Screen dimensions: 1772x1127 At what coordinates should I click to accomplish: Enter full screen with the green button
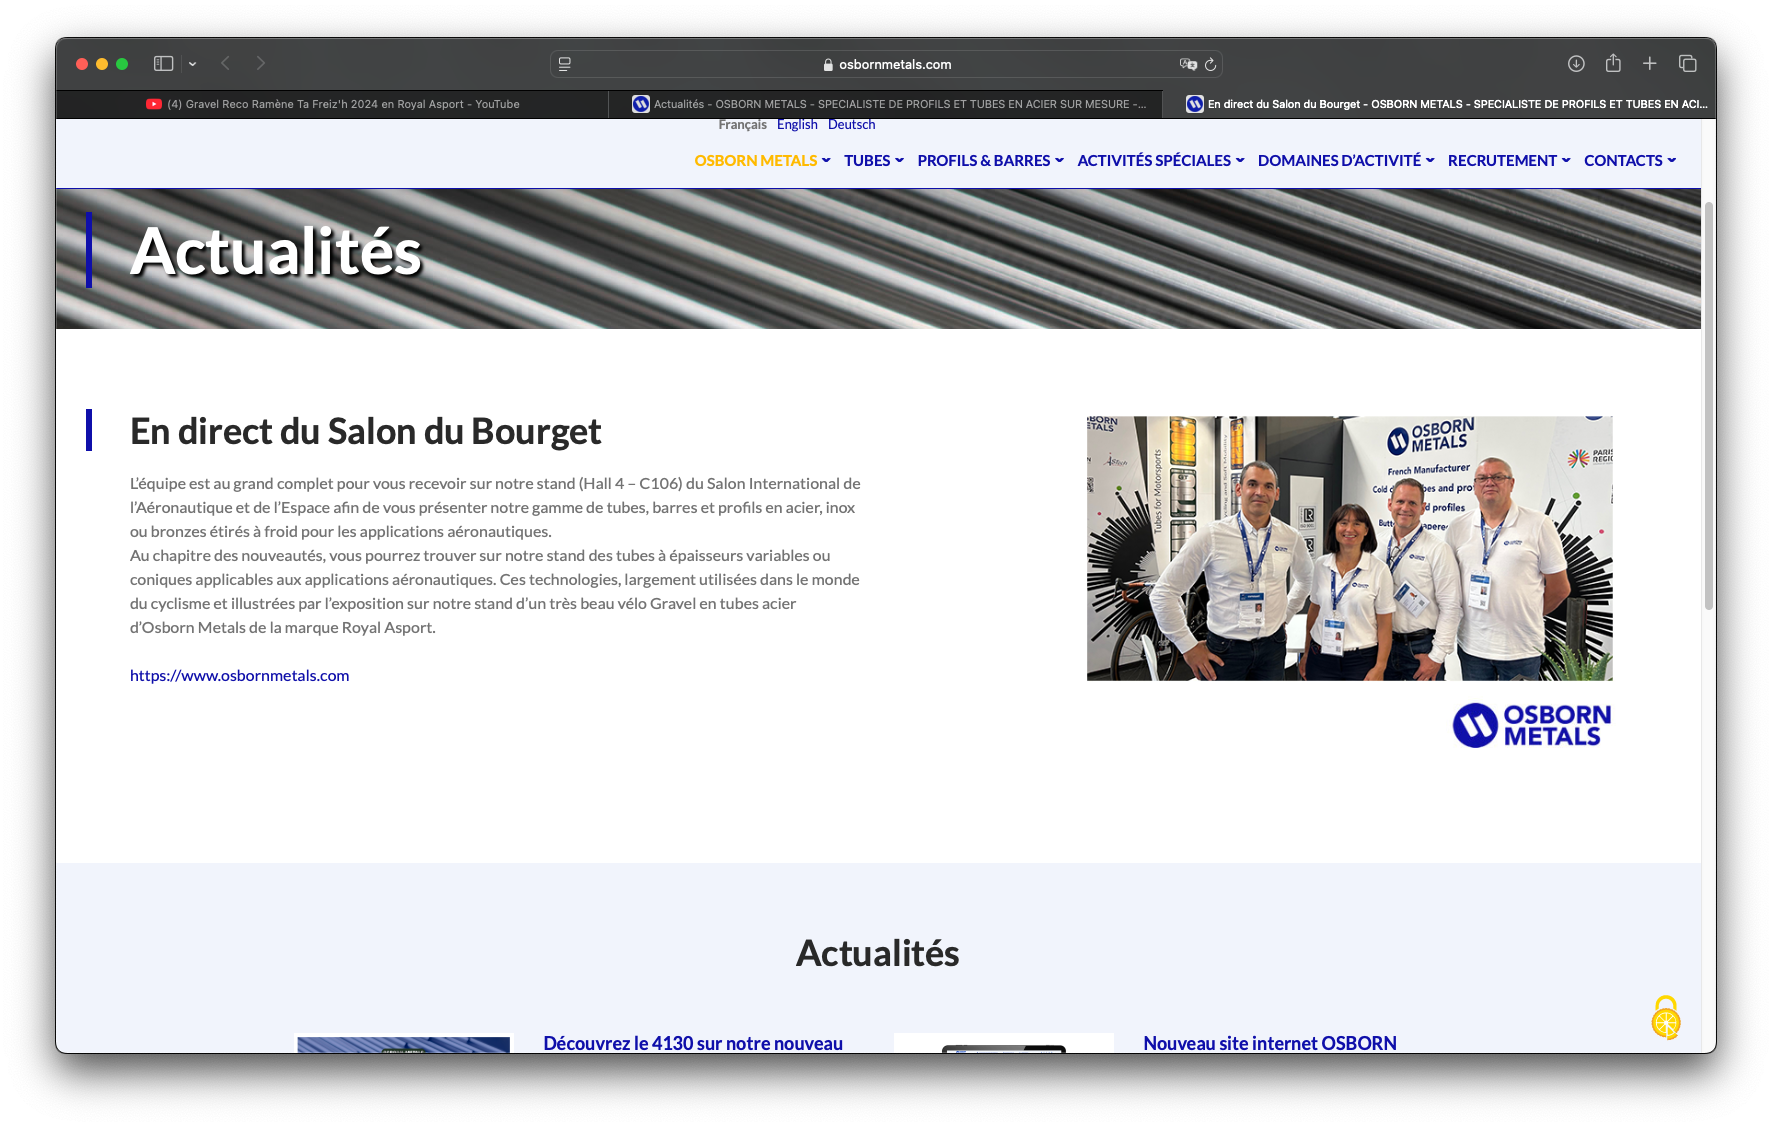click(x=122, y=64)
